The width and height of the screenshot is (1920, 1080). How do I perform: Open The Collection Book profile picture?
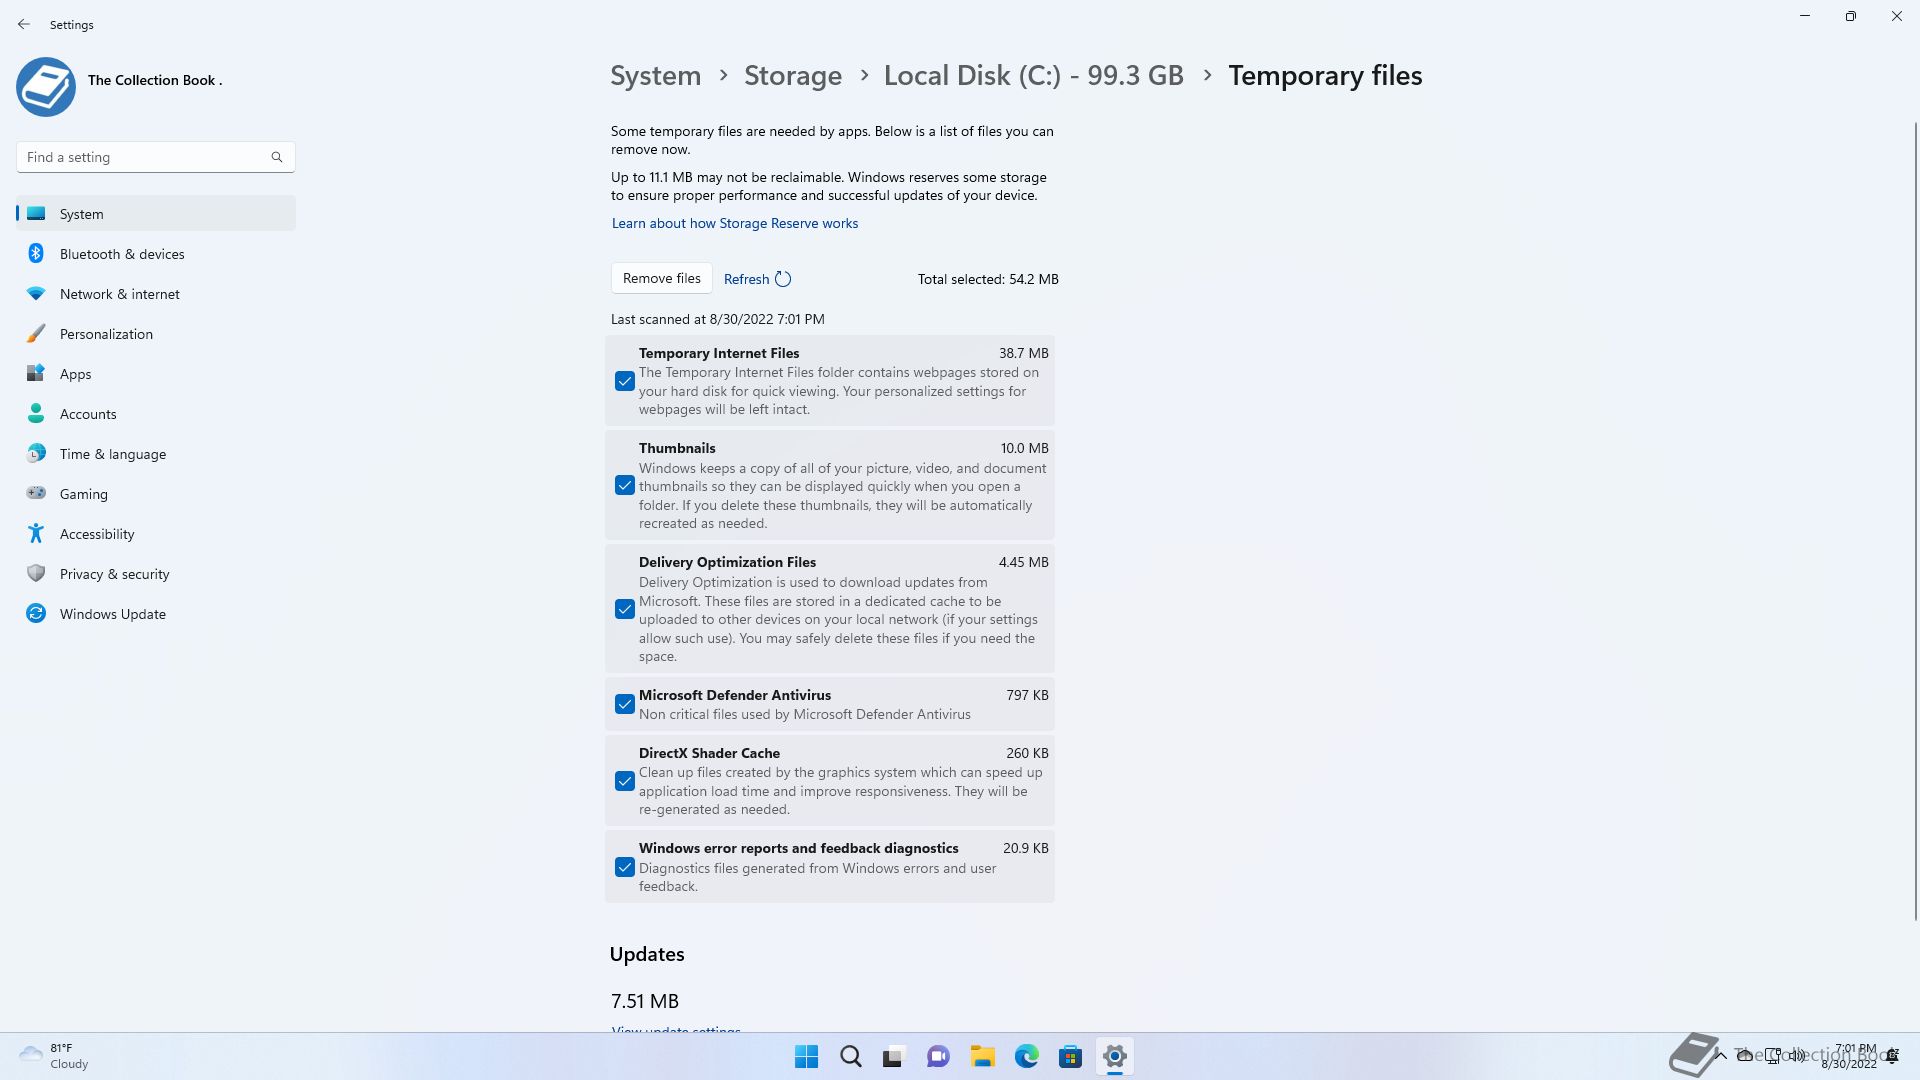pos(46,87)
